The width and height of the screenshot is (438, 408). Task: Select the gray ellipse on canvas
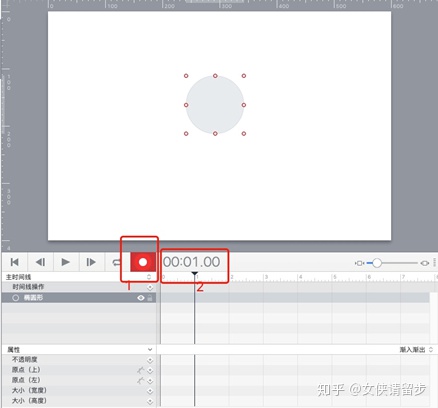coord(215,105)
